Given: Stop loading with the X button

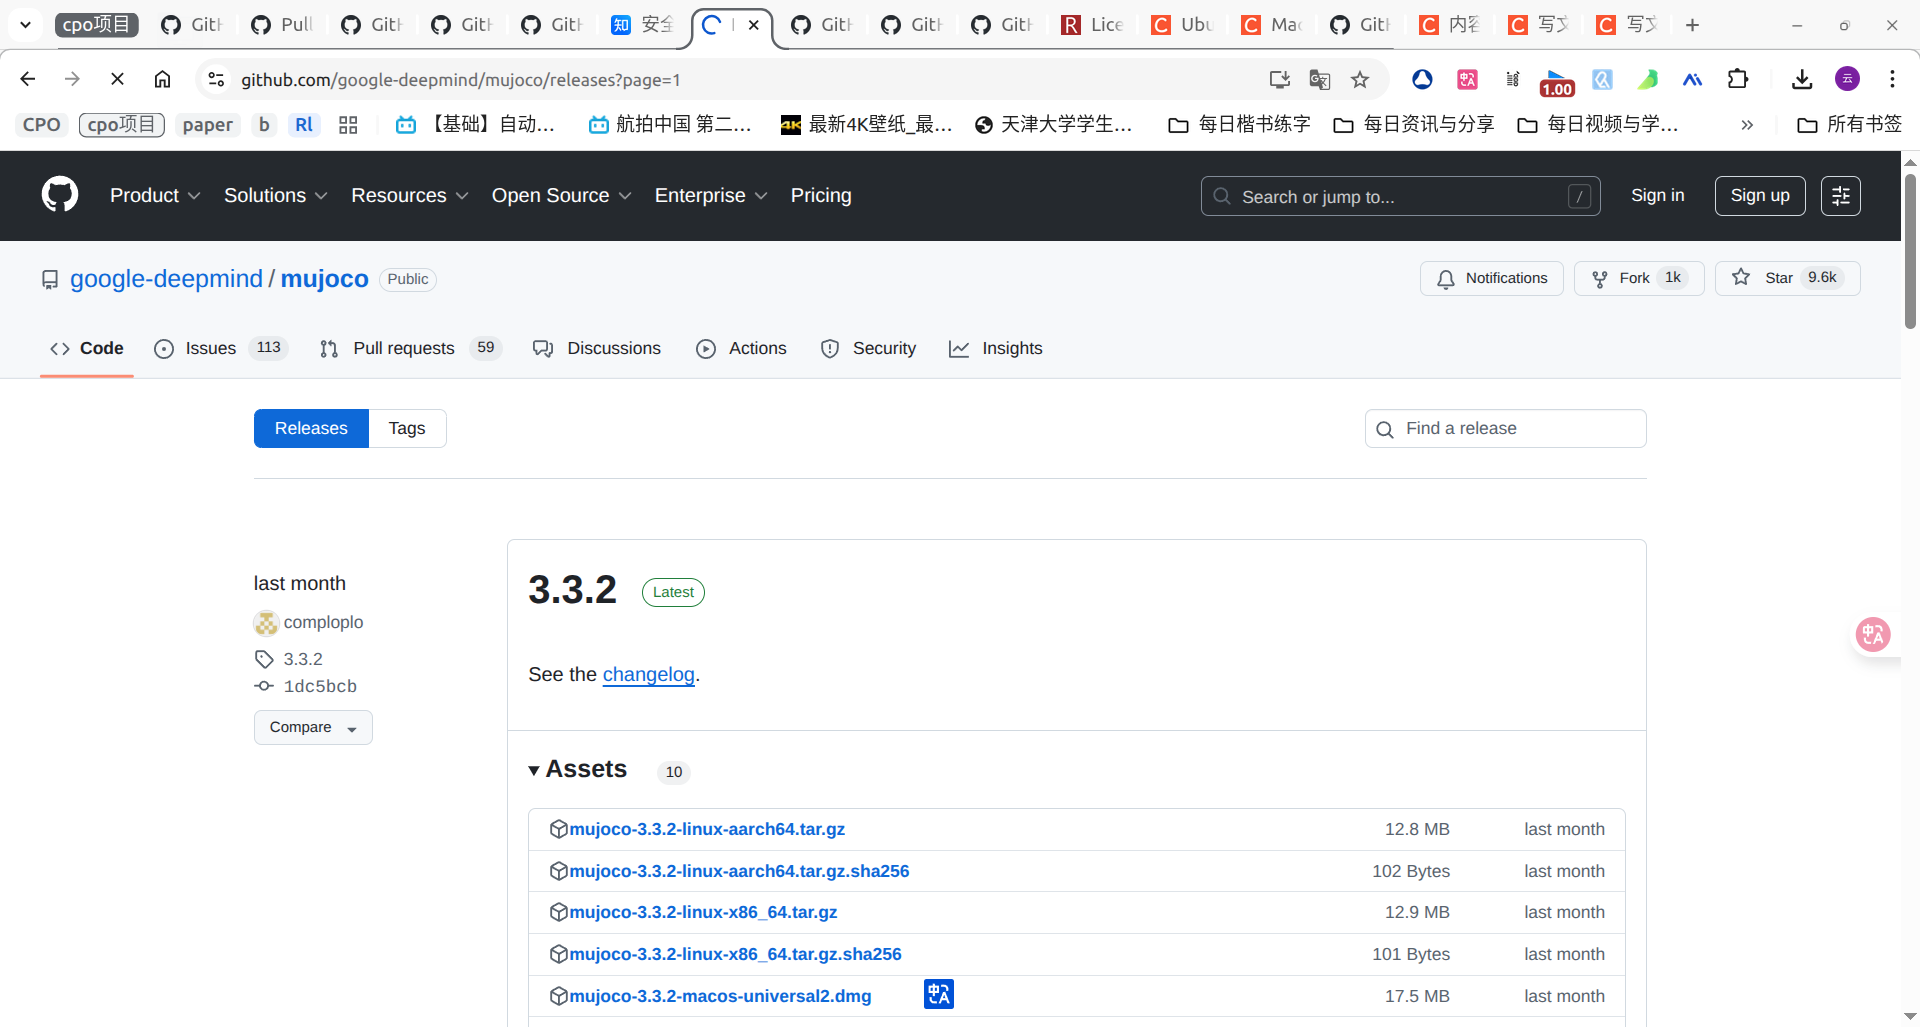Looking at the screenshot, I should pyautogui.click(x=117, y=79).
